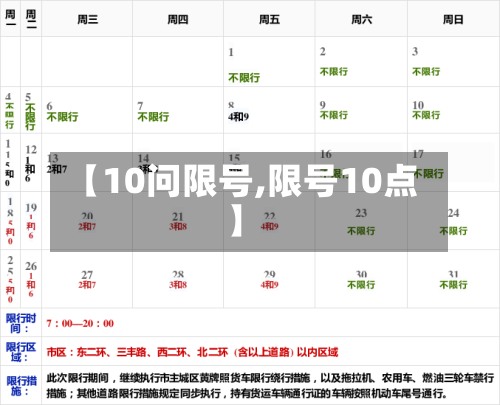Viewport: 500px width, 405px height.
Task: Click the 不限行 text for date 7
Action: pyautogui.click(x=153, y=117)
